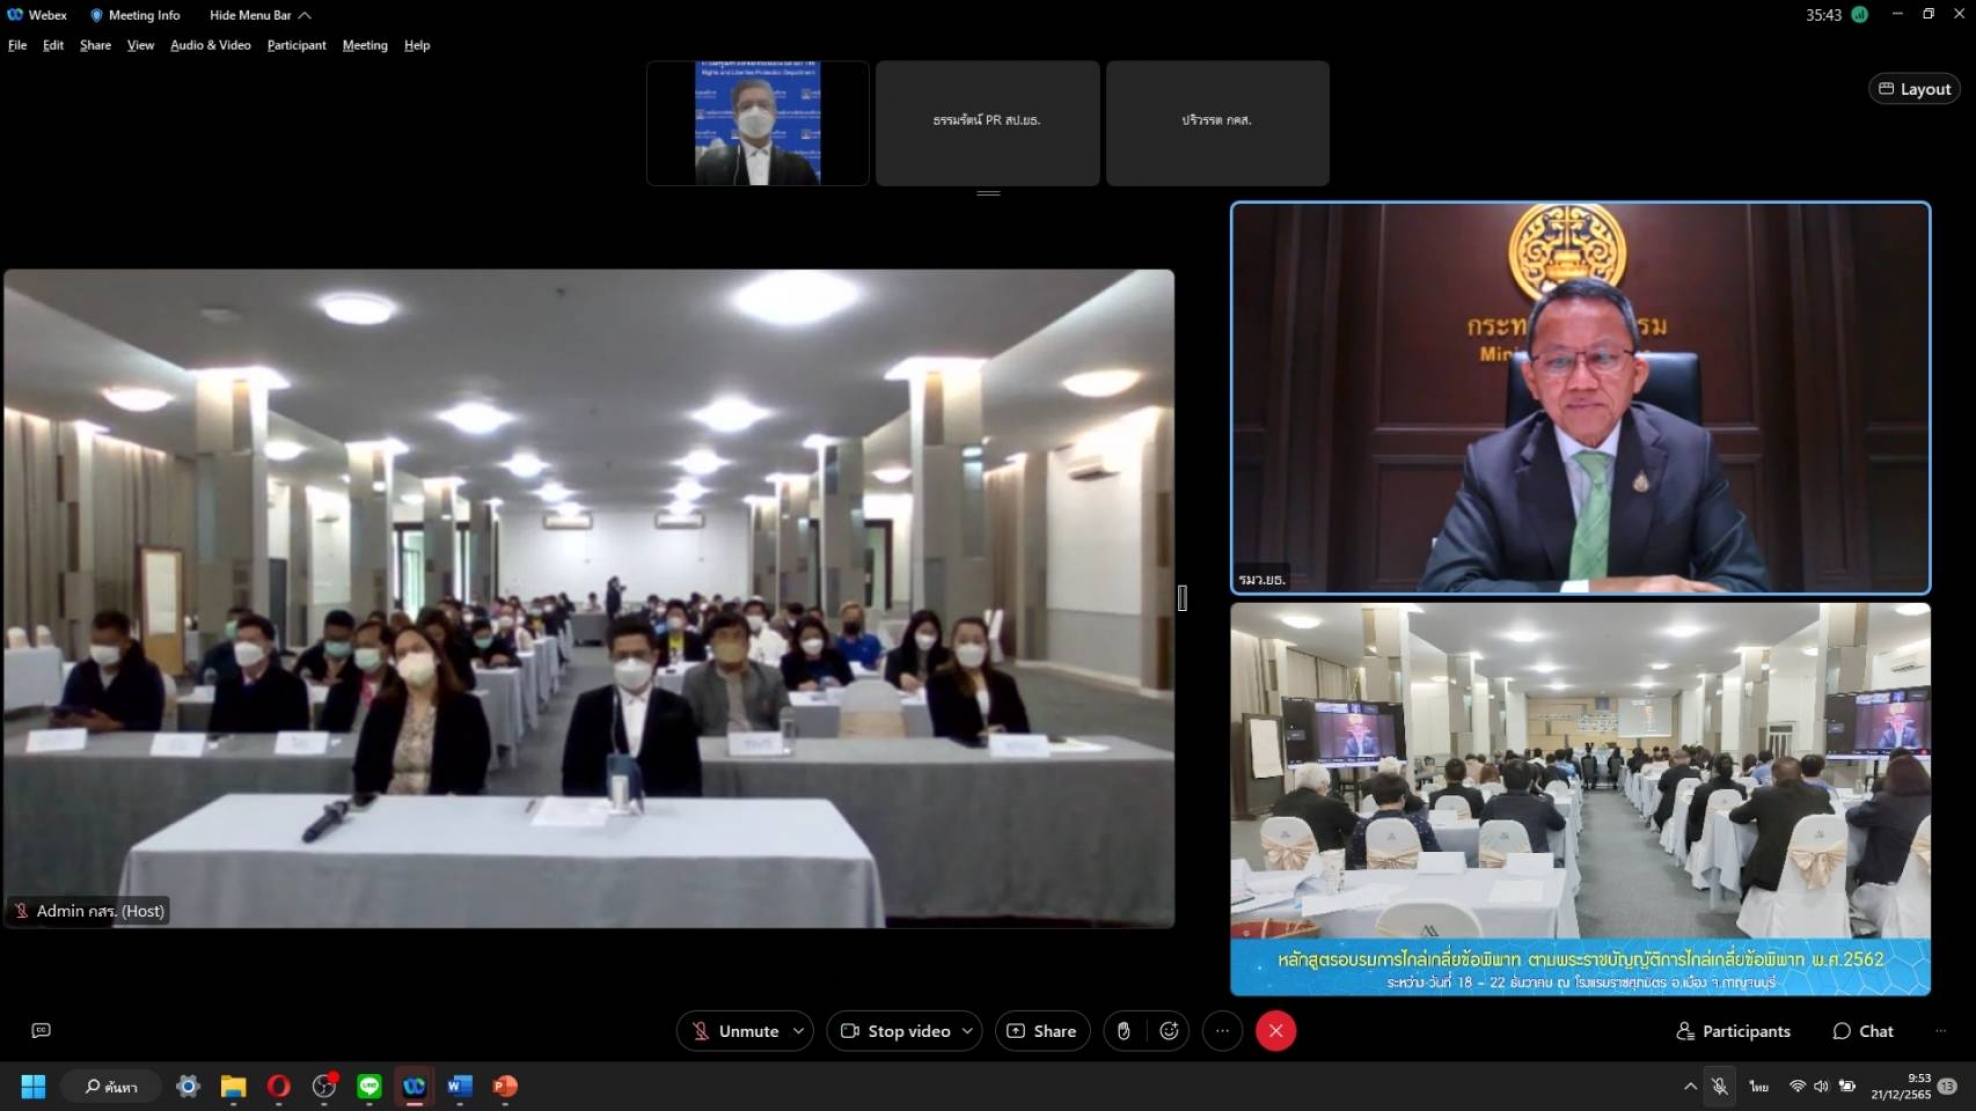Switch the ไทย input language

pos(1759,1086)
